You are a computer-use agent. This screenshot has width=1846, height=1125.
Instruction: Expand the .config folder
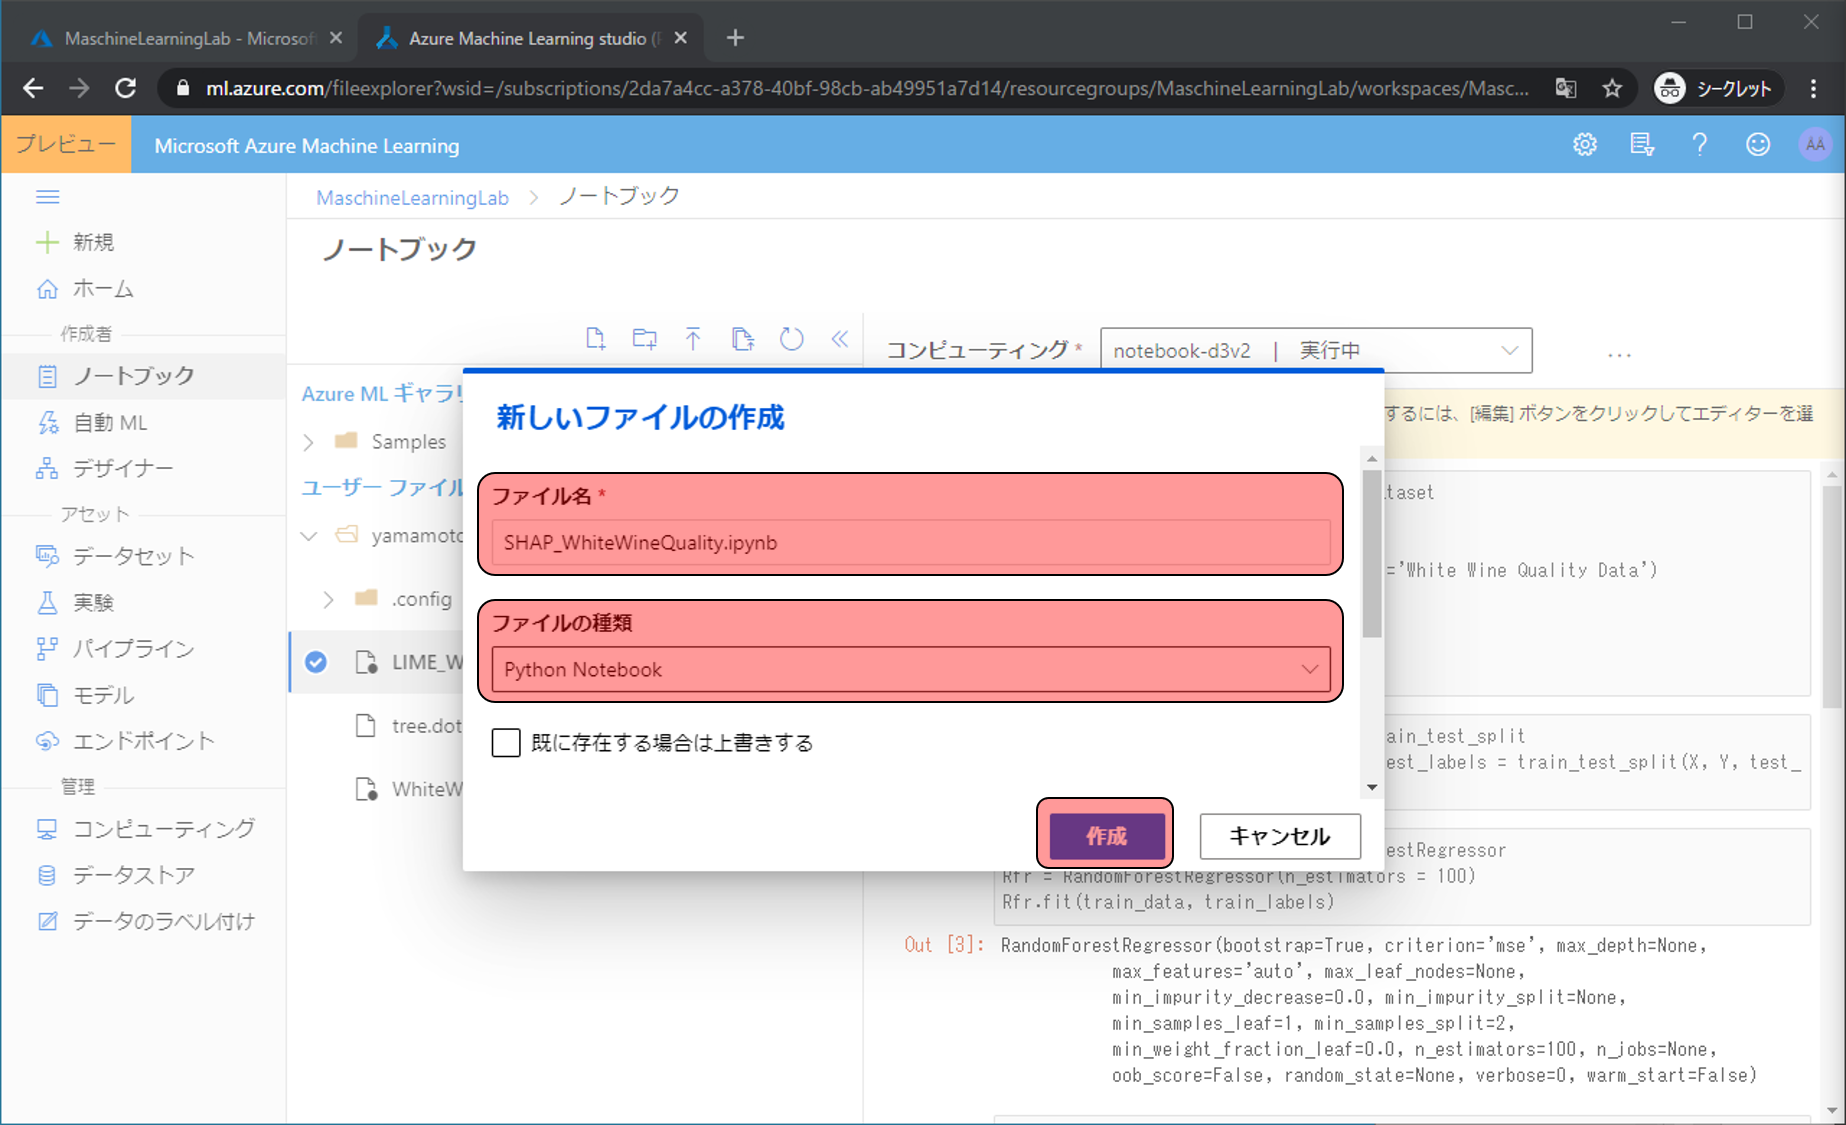[328, 599]
